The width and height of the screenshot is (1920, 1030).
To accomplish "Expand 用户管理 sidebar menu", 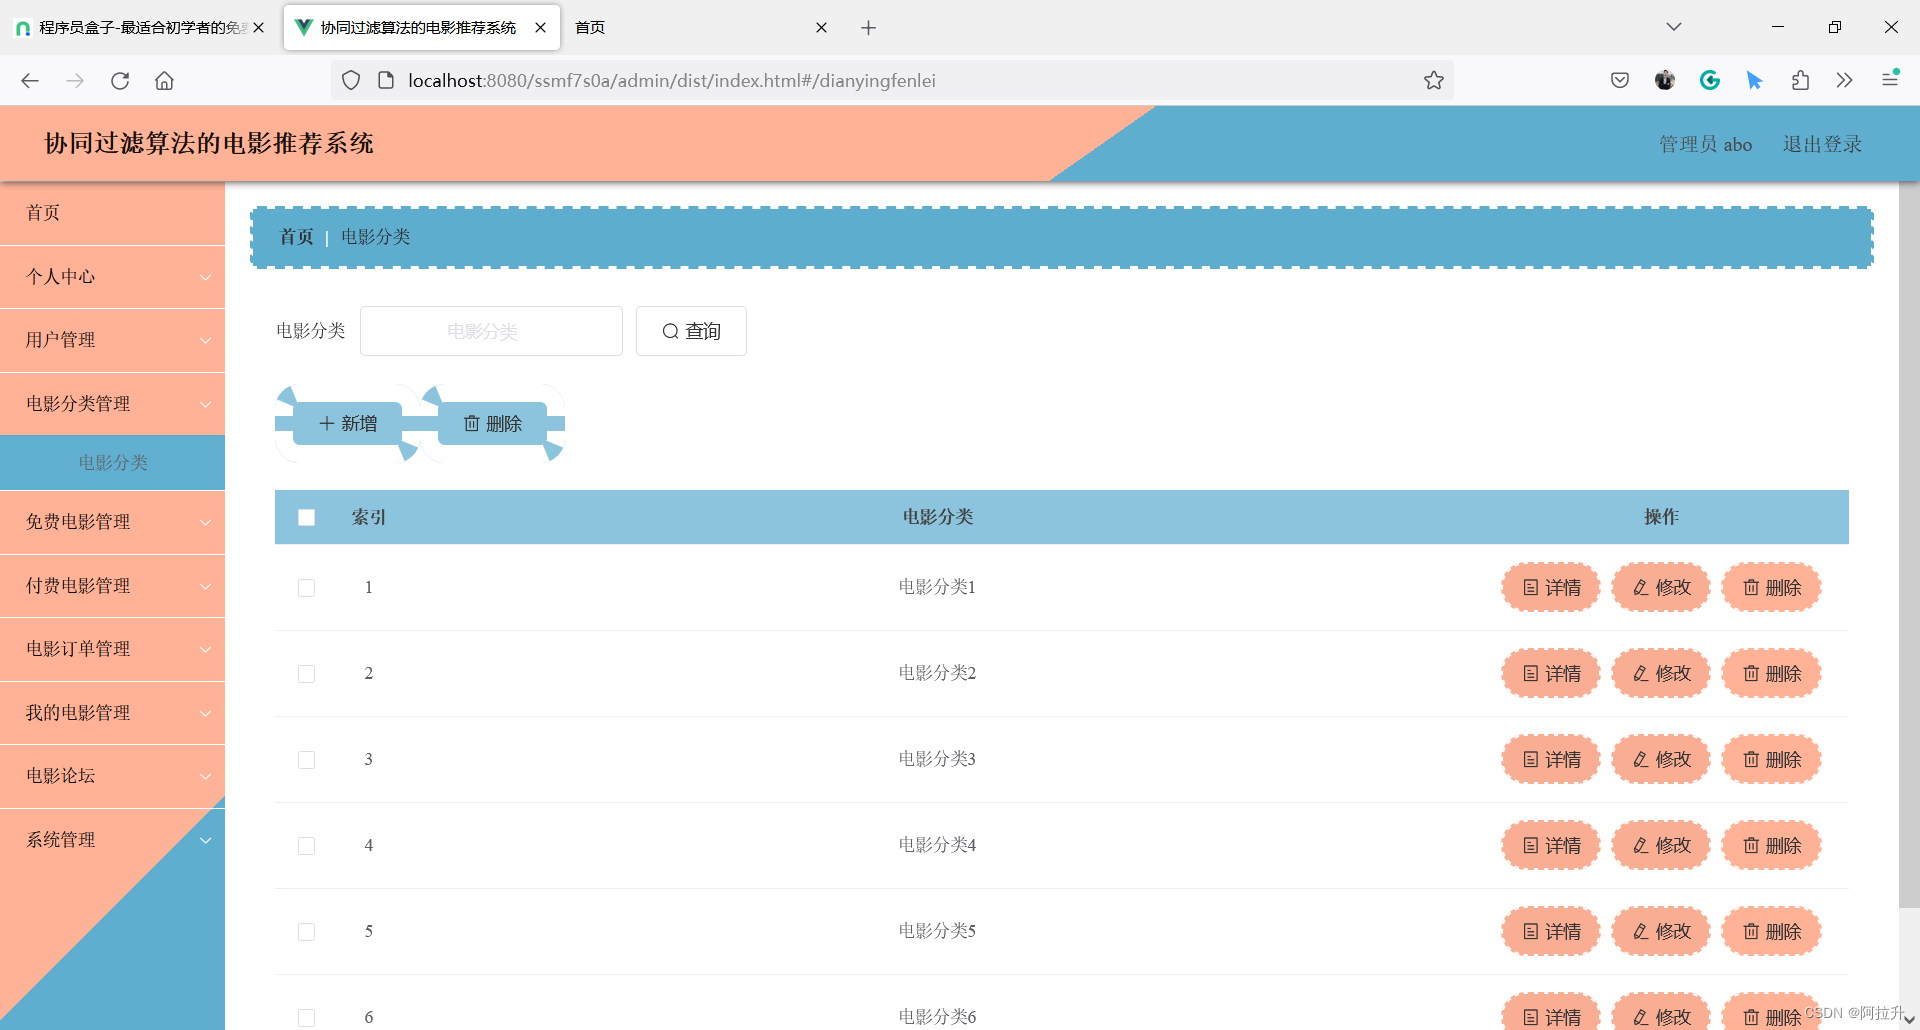I will tap(112, 340).
